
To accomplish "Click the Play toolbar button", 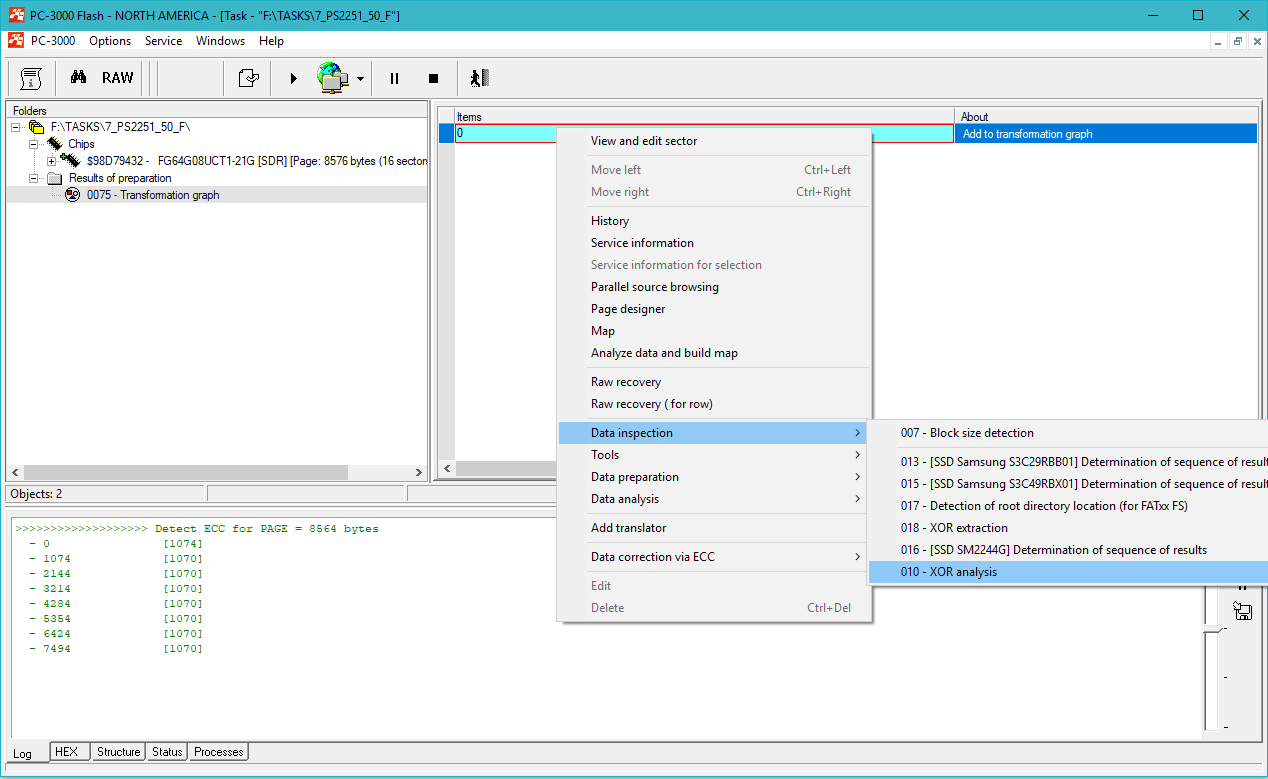I will click(x=294, y=78).
